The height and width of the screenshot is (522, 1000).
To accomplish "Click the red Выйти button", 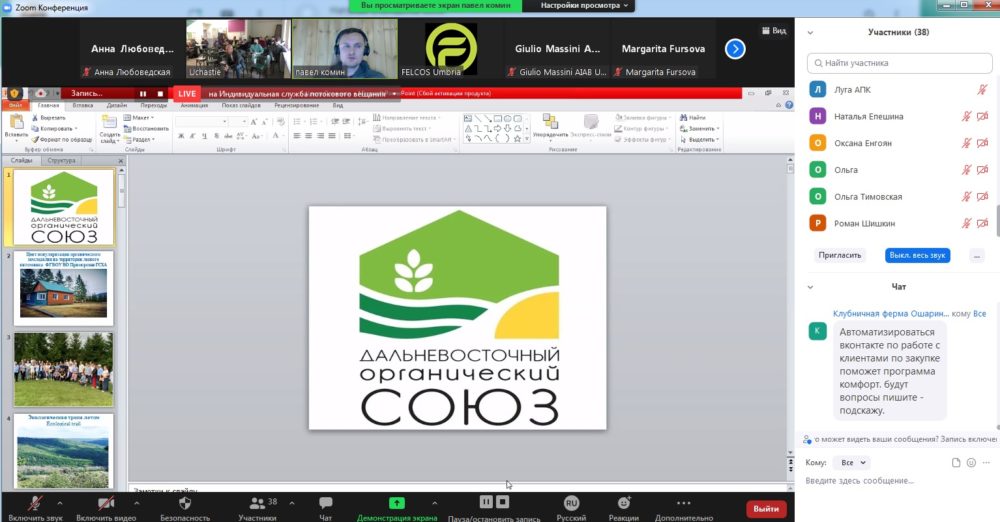I will [x=766, y=509].
